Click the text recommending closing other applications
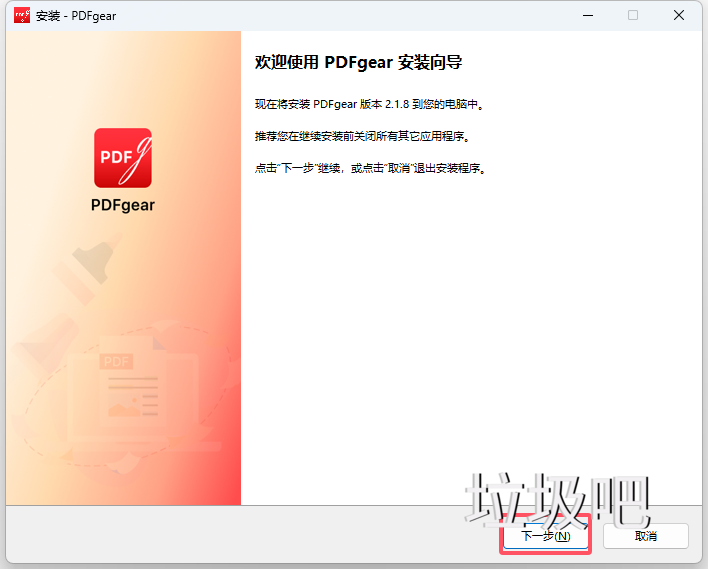Screen dimensions: 708x569 point(362,136)
